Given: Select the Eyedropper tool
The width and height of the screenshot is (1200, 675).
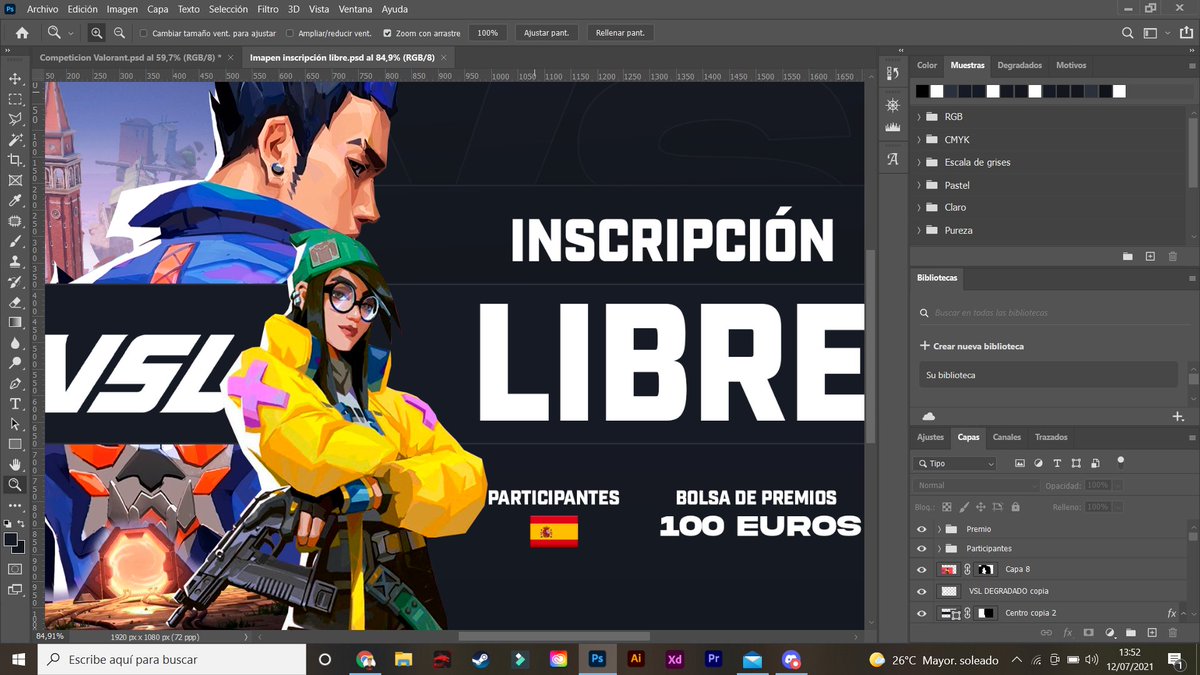Looking at the screenshot, I should click(x=15, y=201).
